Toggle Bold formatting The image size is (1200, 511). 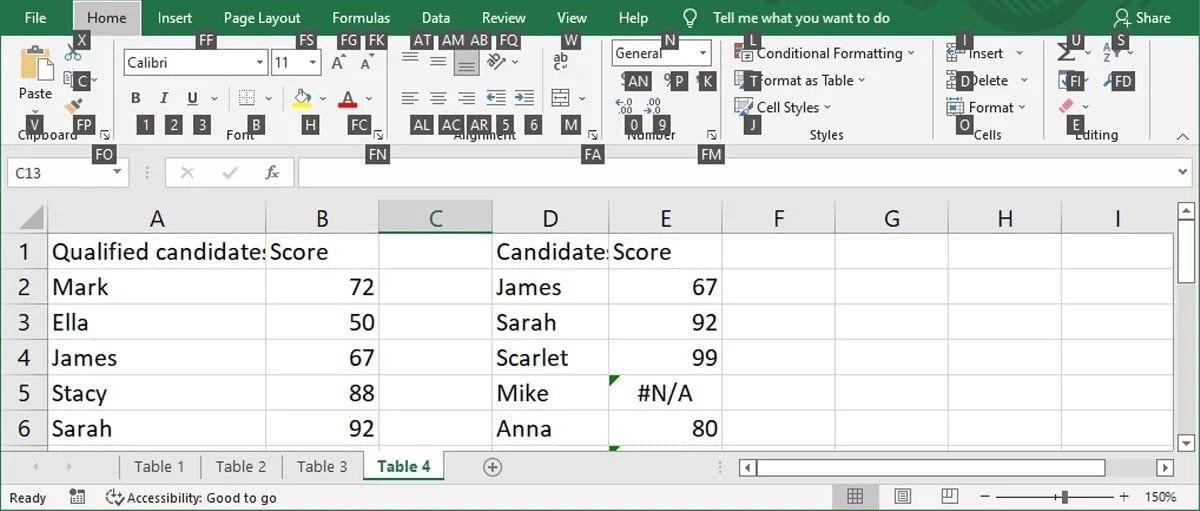[x=136, y=98]
